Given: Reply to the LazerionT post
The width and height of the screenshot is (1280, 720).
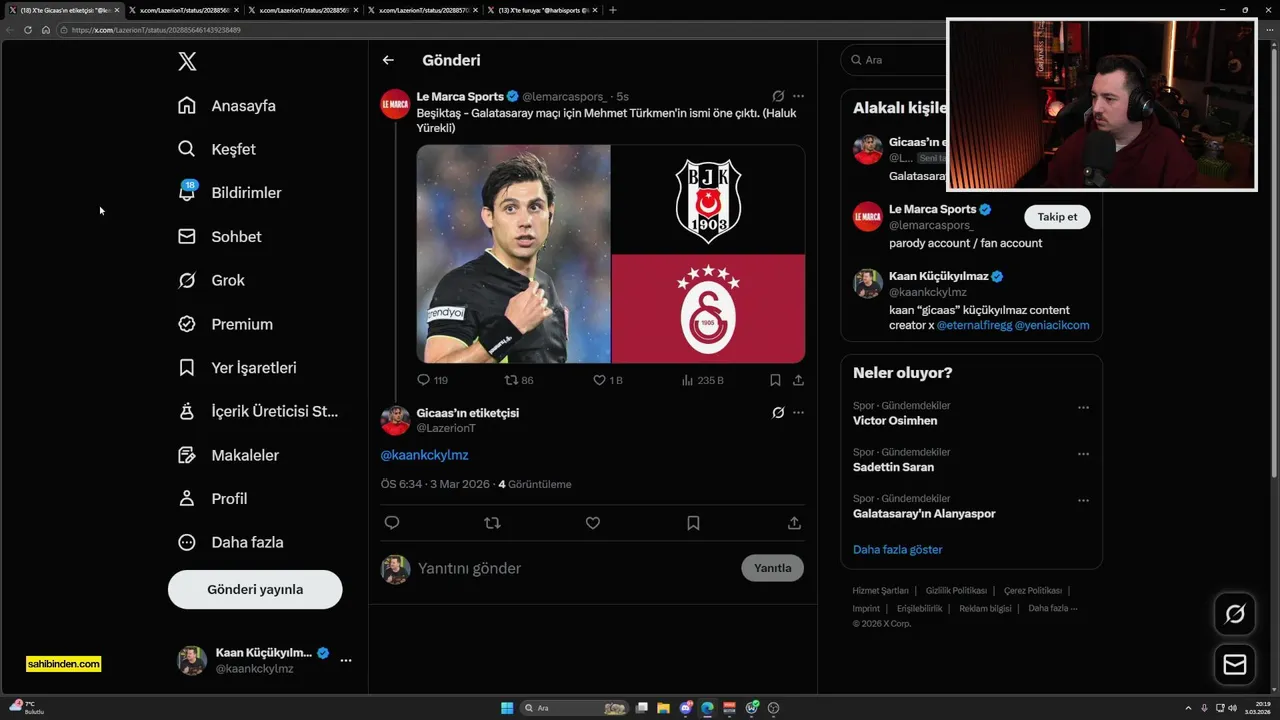Looking at the screenshot, I should click(x=392, y=523).
